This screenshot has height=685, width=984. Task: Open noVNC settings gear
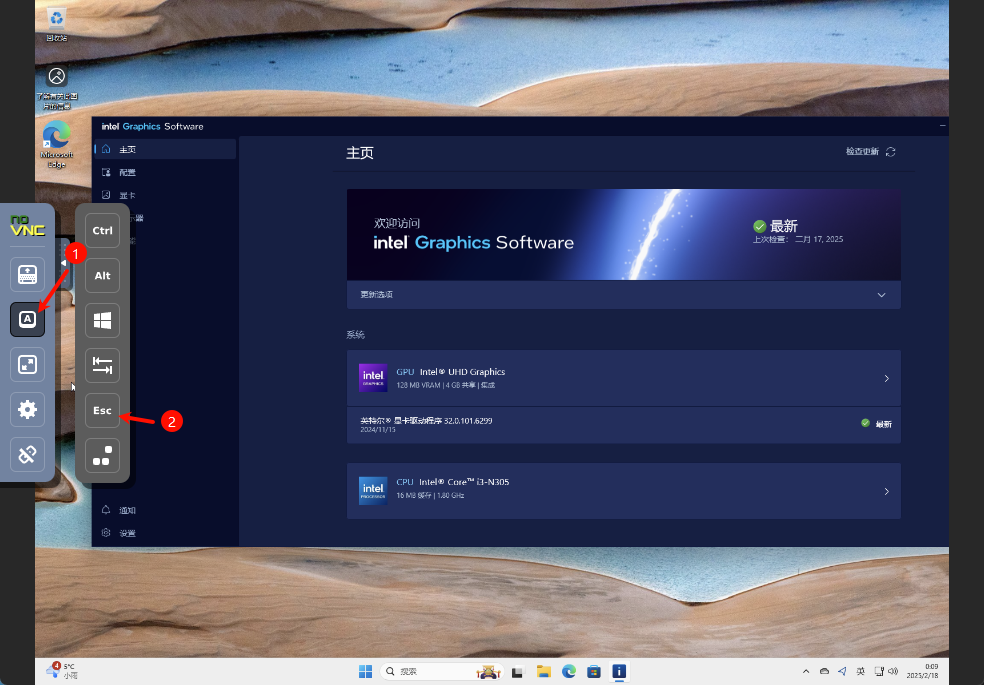click(27, 410)
